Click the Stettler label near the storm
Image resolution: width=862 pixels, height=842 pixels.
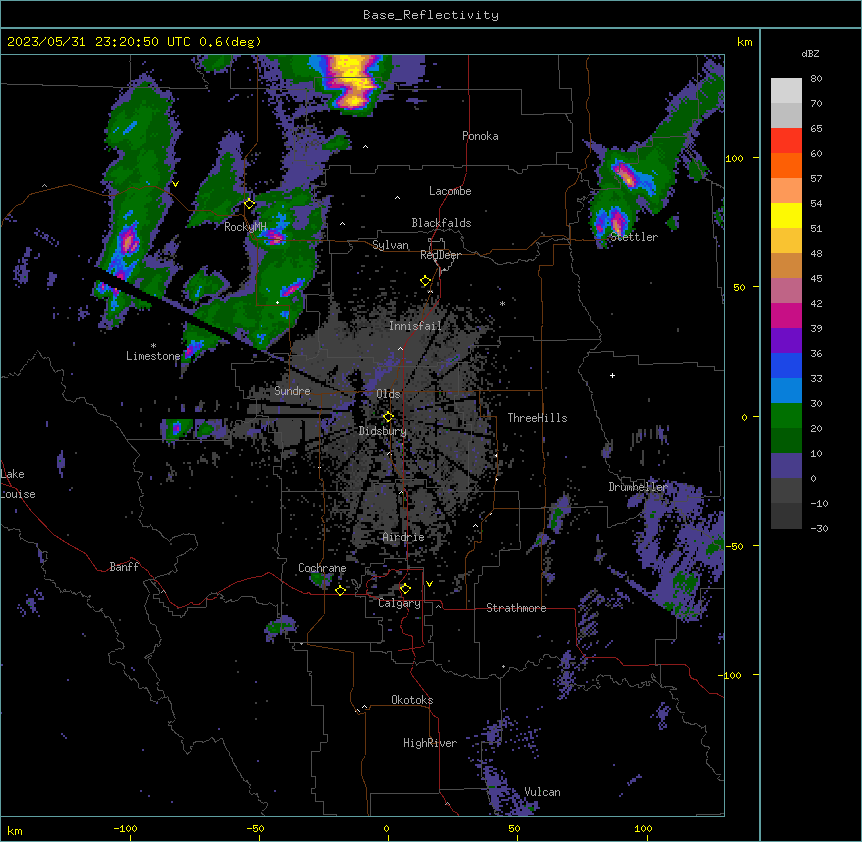[x=634, y=237]
